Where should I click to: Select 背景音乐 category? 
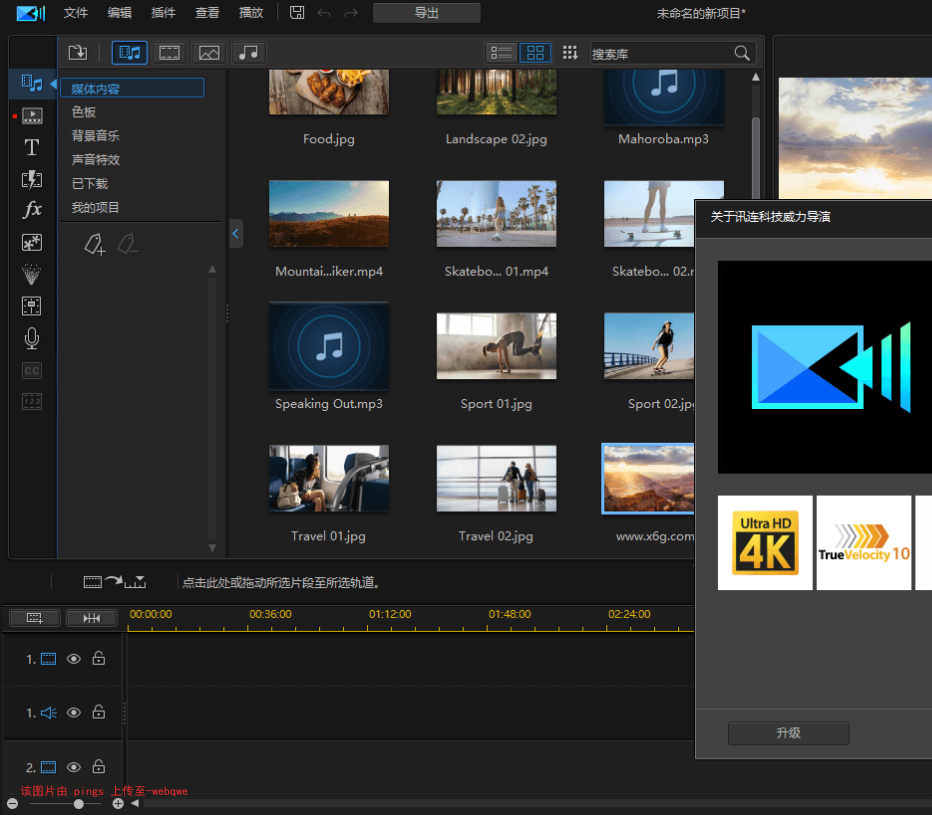(x=96, y=136)
